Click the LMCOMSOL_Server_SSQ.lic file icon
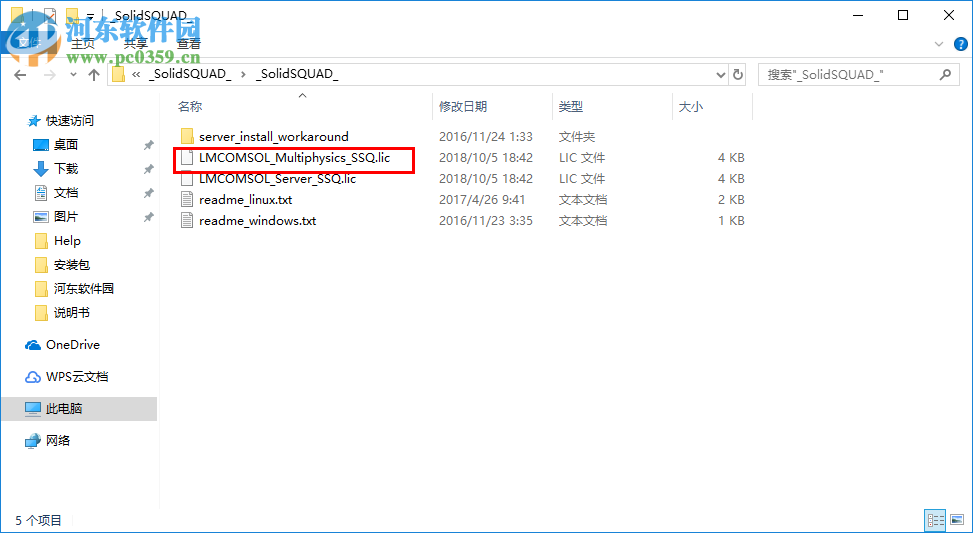Viewport: 973px width, 533px height. (187, 179)
